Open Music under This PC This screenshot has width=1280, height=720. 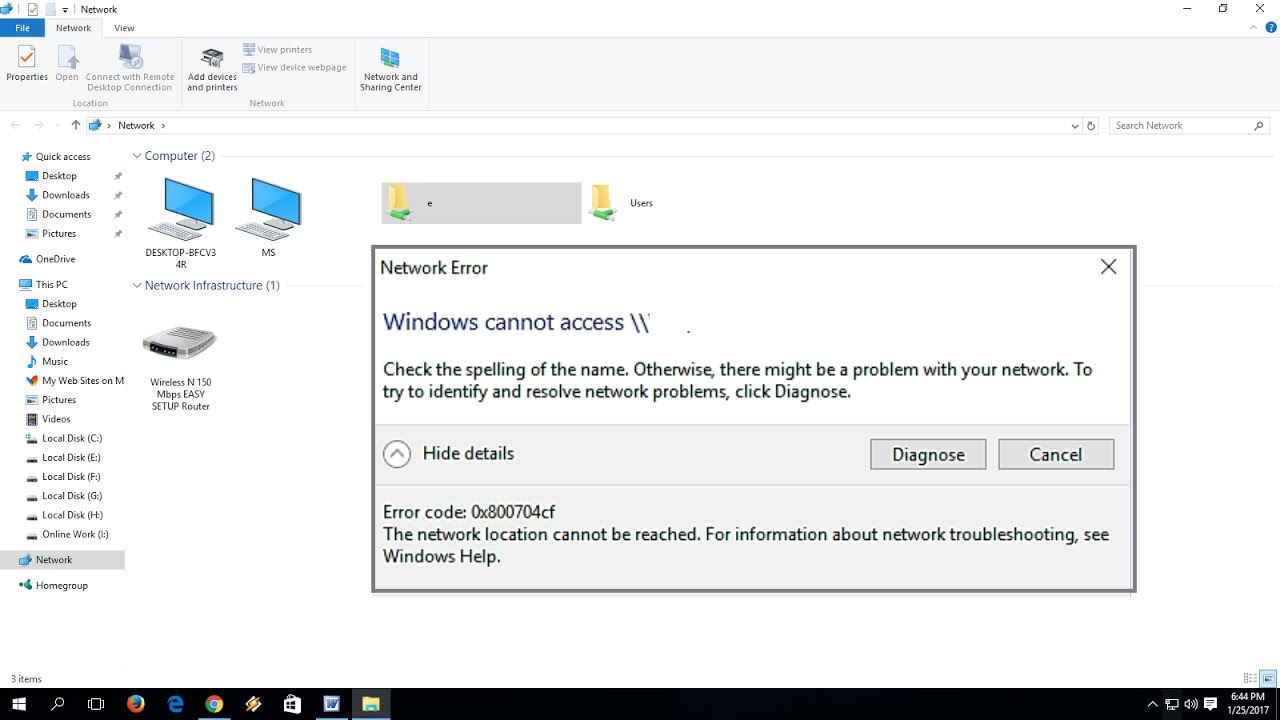[x=55, y=361]
